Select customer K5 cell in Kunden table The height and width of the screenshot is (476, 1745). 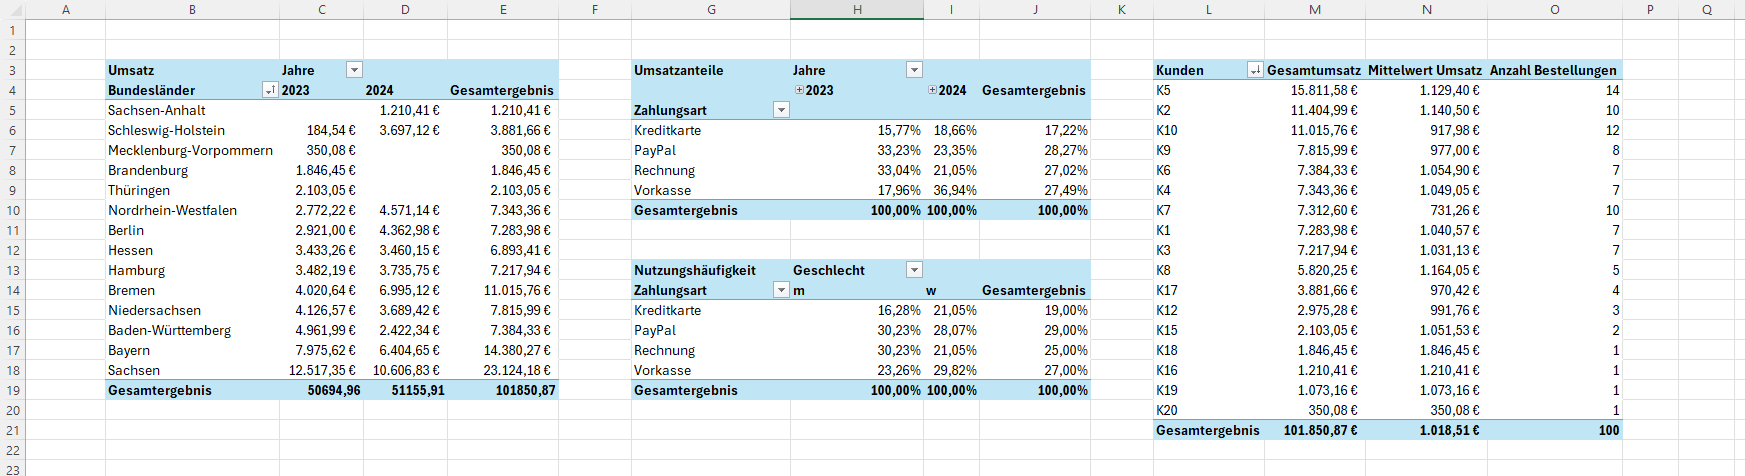pyautogui.click(x=1163, y=90)
